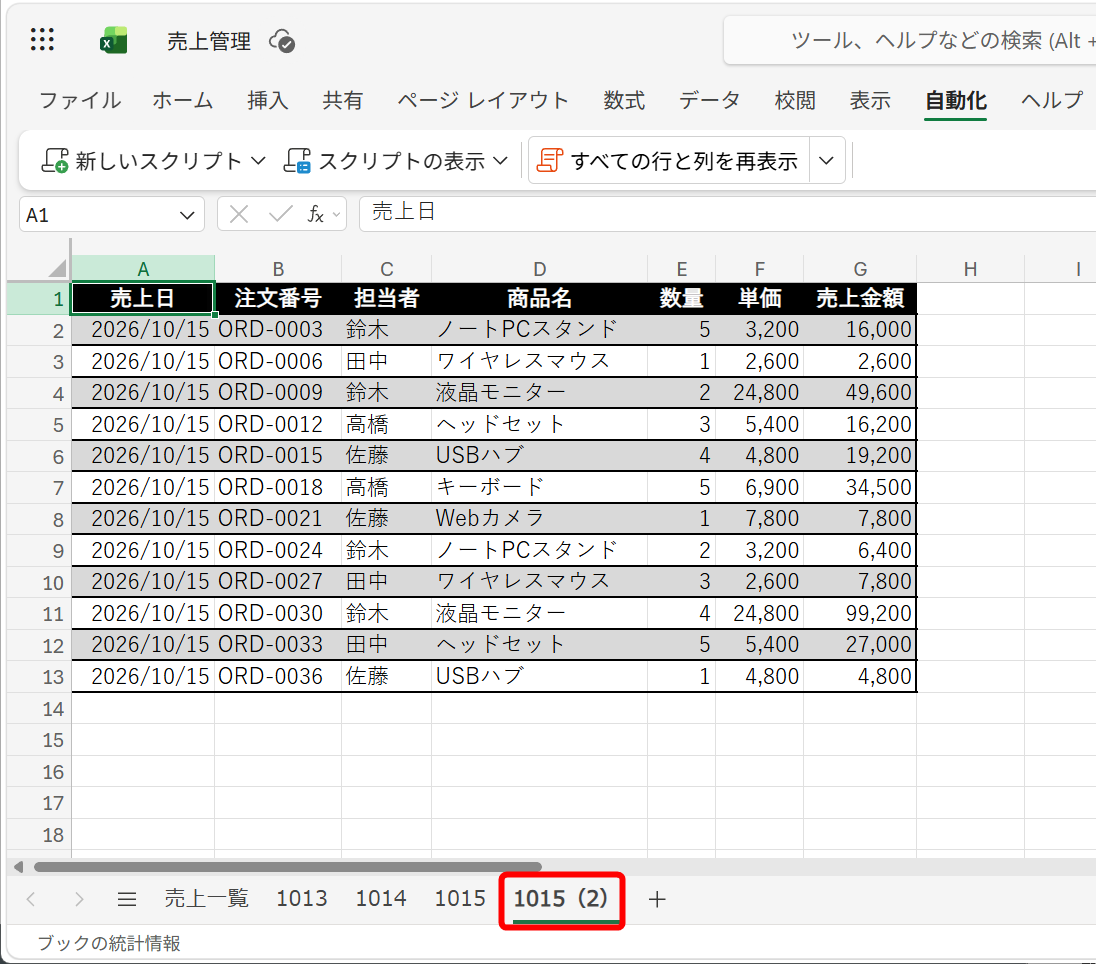Screen dimensions: 1096x964
Task: Click header cell 商品名
Action: click(x=539, y=298)
